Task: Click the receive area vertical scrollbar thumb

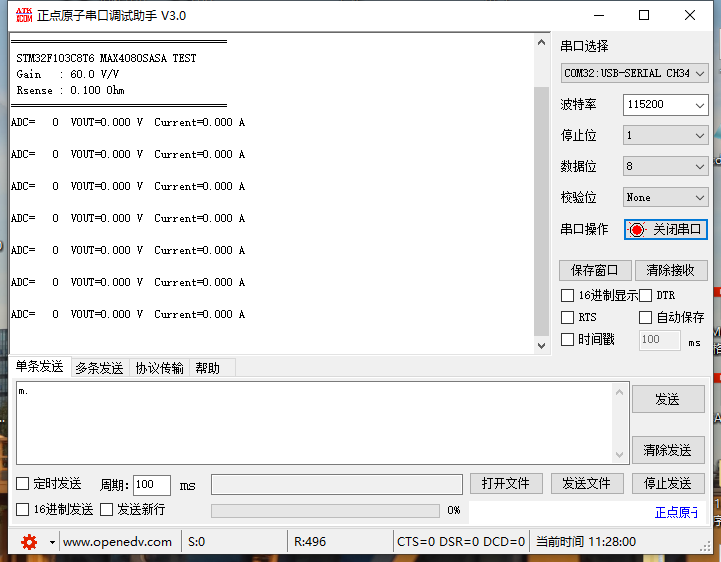Action: [542, 212]
